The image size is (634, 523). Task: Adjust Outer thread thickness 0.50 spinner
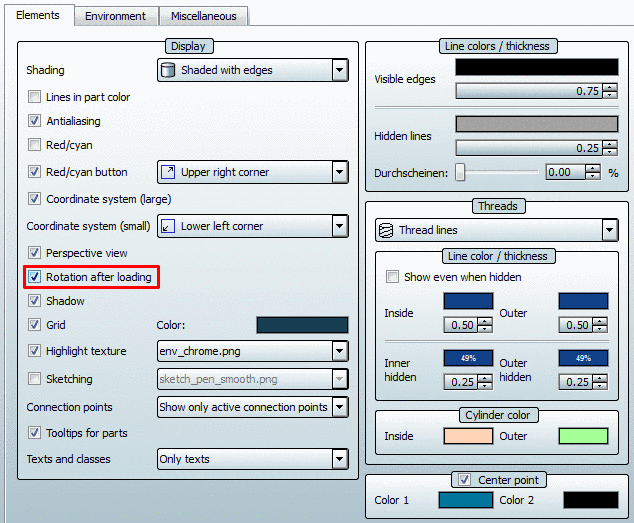[x=600, y=325]
